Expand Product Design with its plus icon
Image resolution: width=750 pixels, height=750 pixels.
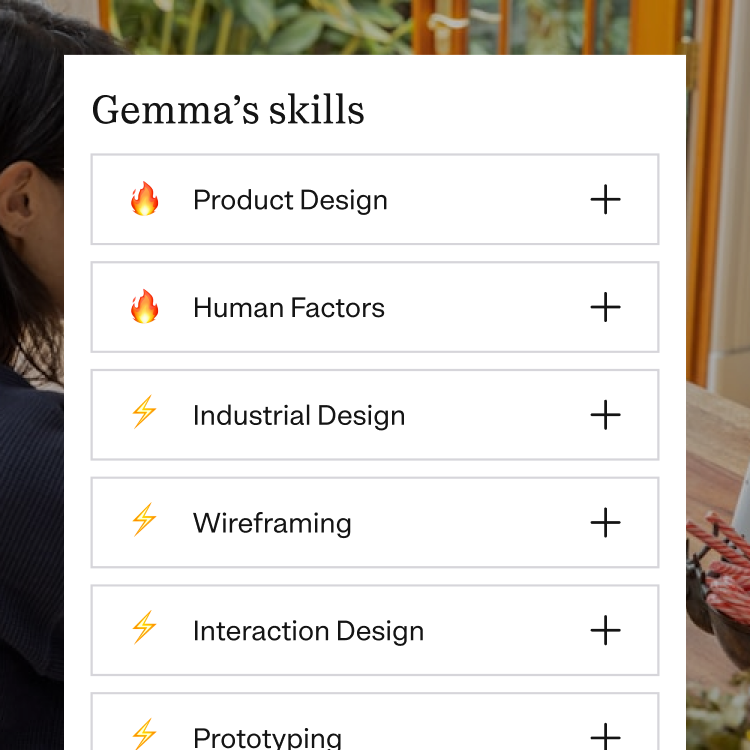tap(606, 199)
